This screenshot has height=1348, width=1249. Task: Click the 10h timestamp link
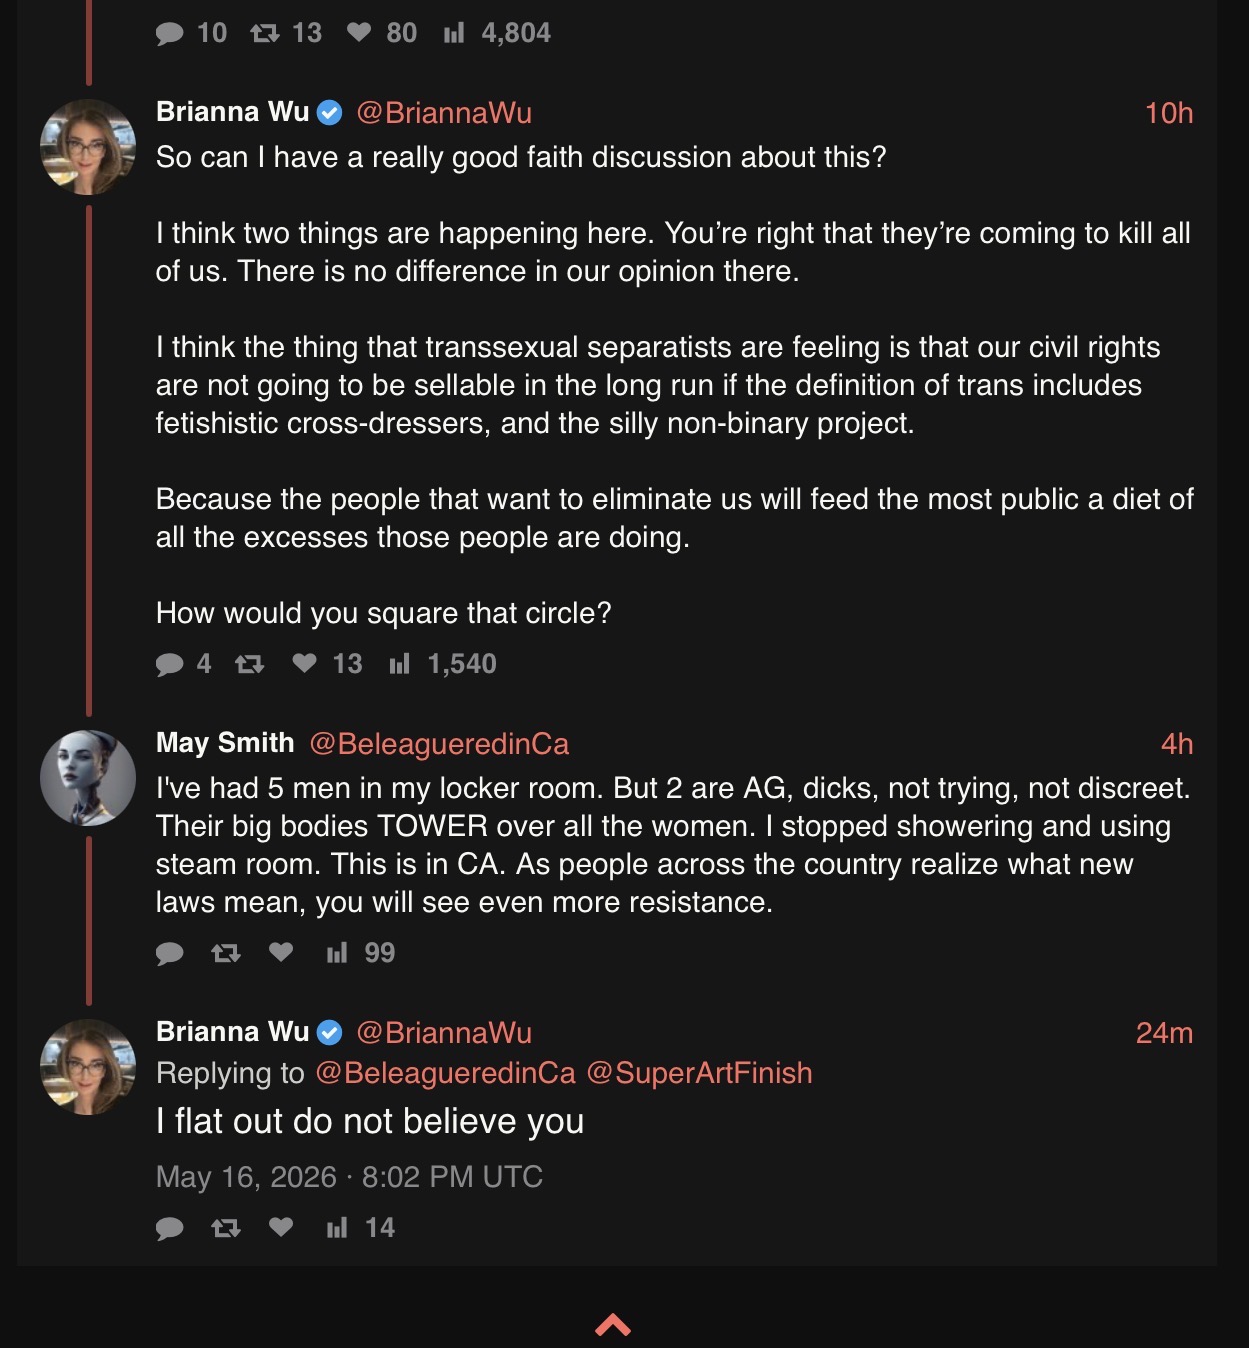pos(1169,113)
